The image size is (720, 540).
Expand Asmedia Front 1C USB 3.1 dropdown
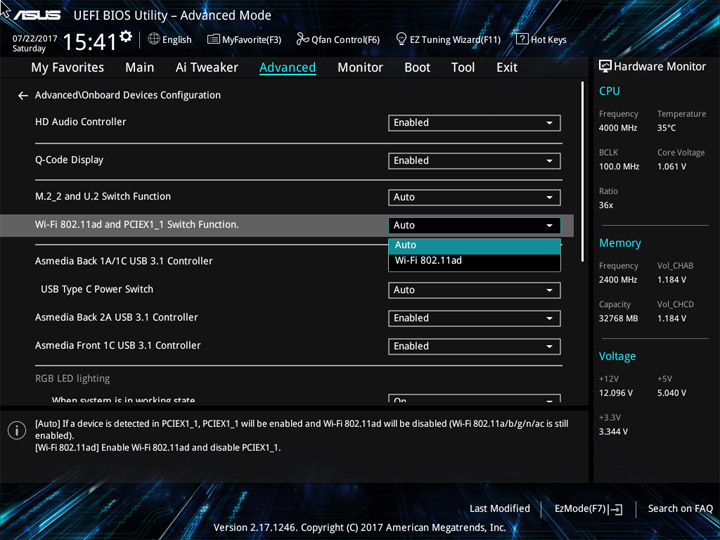[474, 346]
